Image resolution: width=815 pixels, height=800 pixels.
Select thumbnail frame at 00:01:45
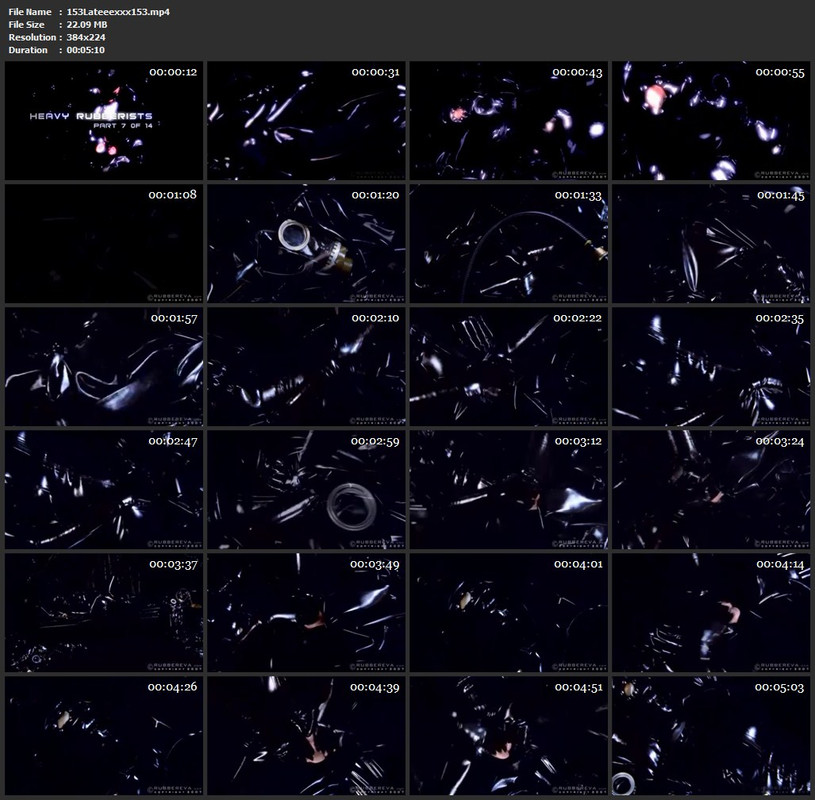pos(711,244)
